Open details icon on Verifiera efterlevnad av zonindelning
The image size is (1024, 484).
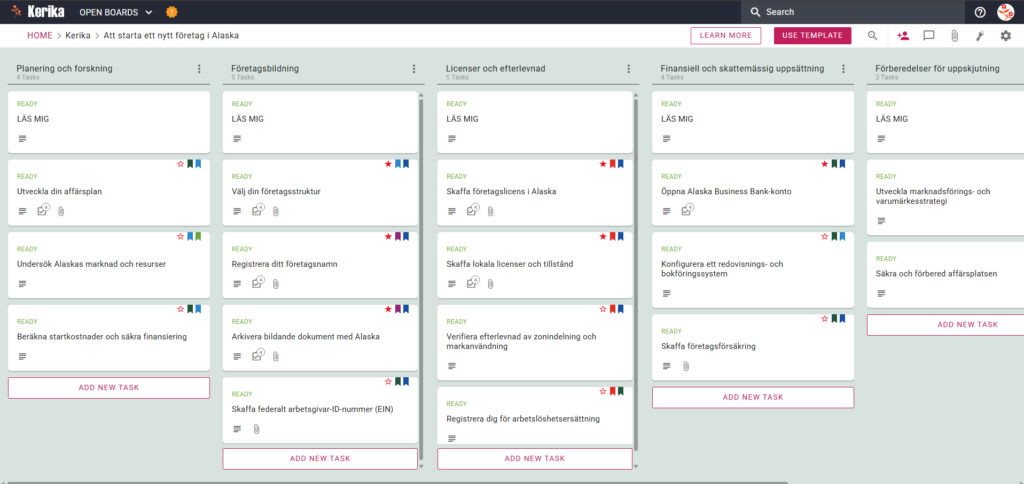(x=452, y=366)
